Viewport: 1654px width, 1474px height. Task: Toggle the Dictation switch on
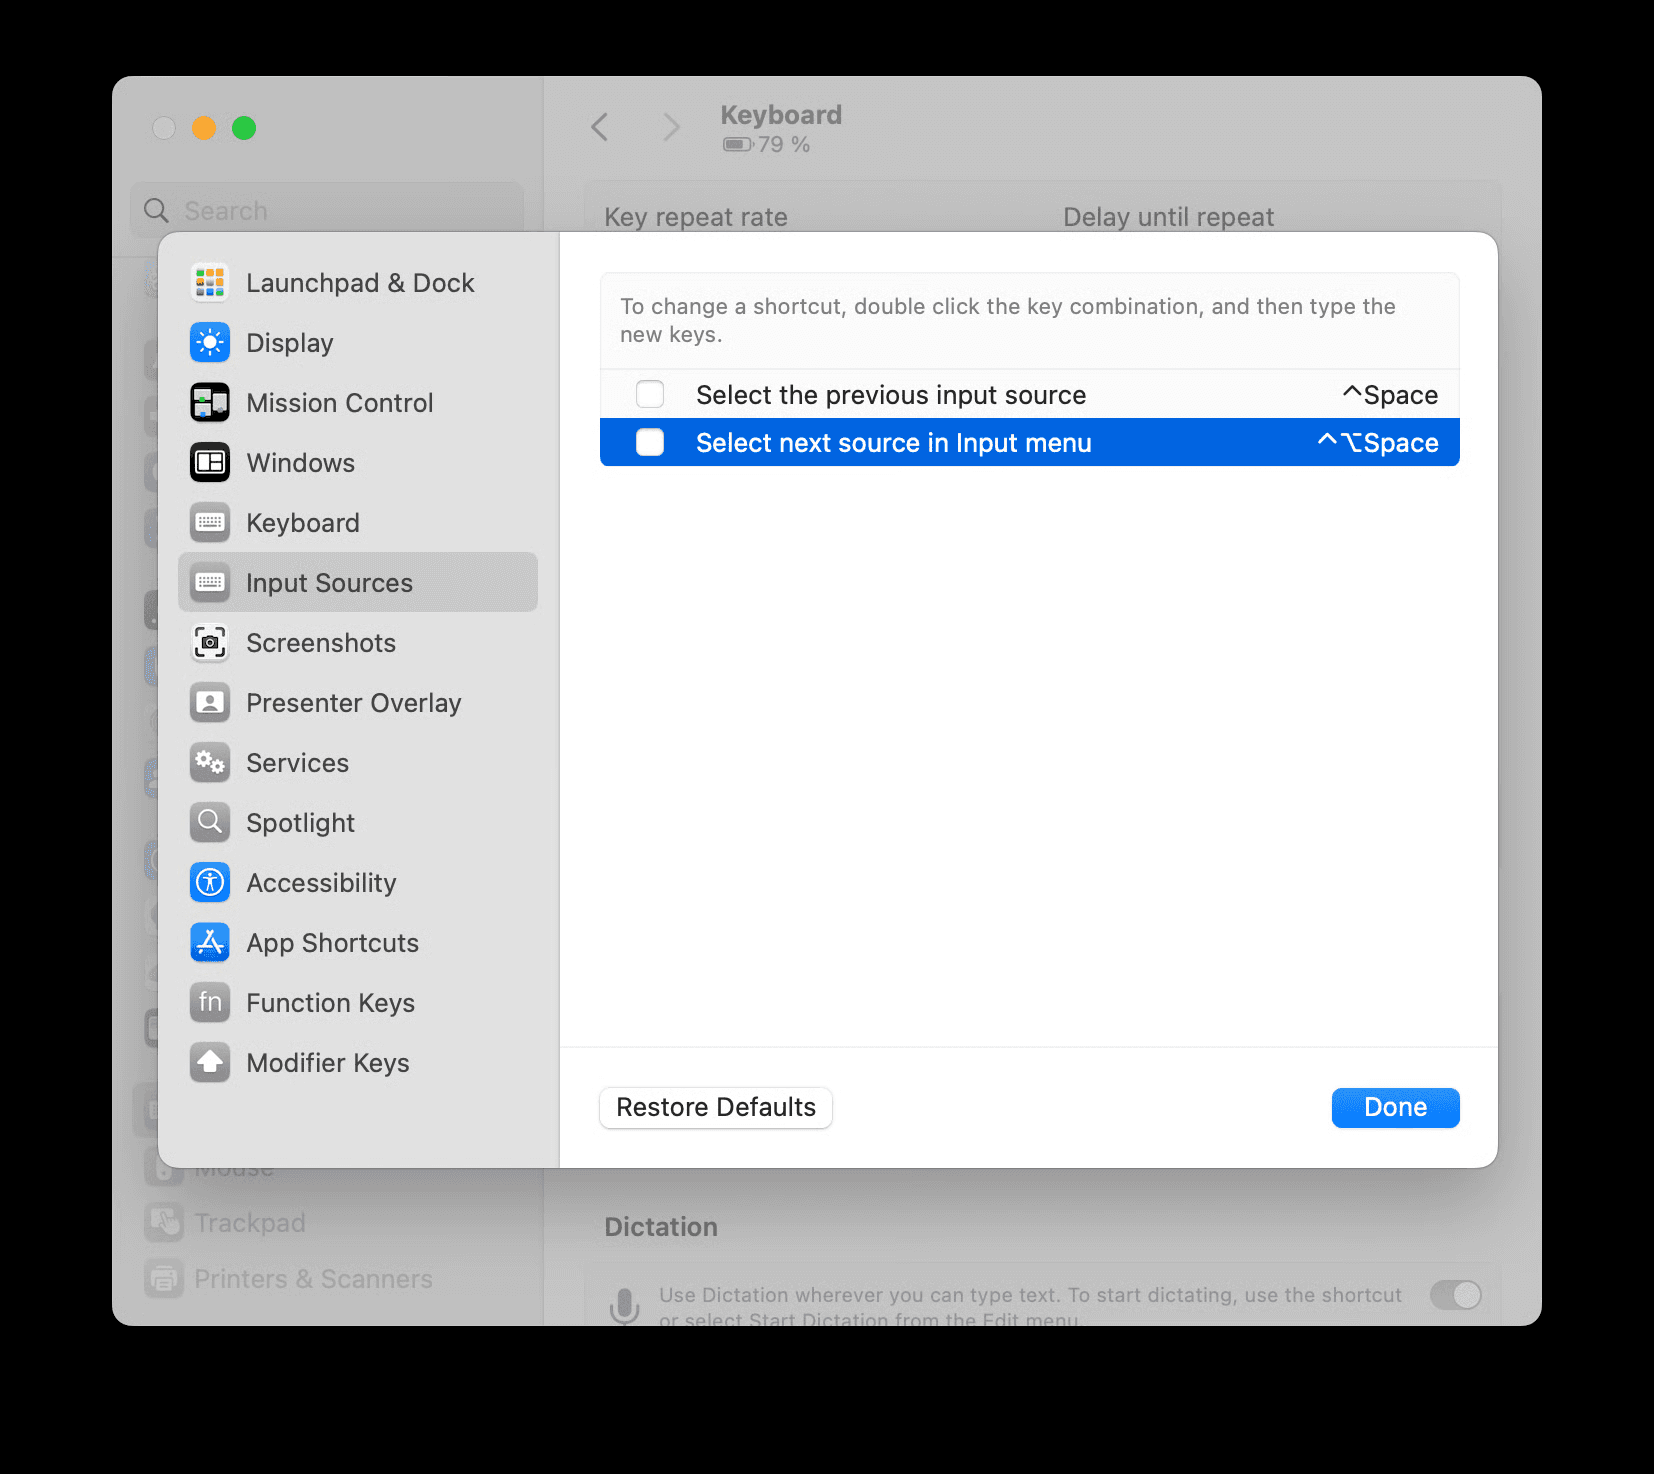1455,1295
